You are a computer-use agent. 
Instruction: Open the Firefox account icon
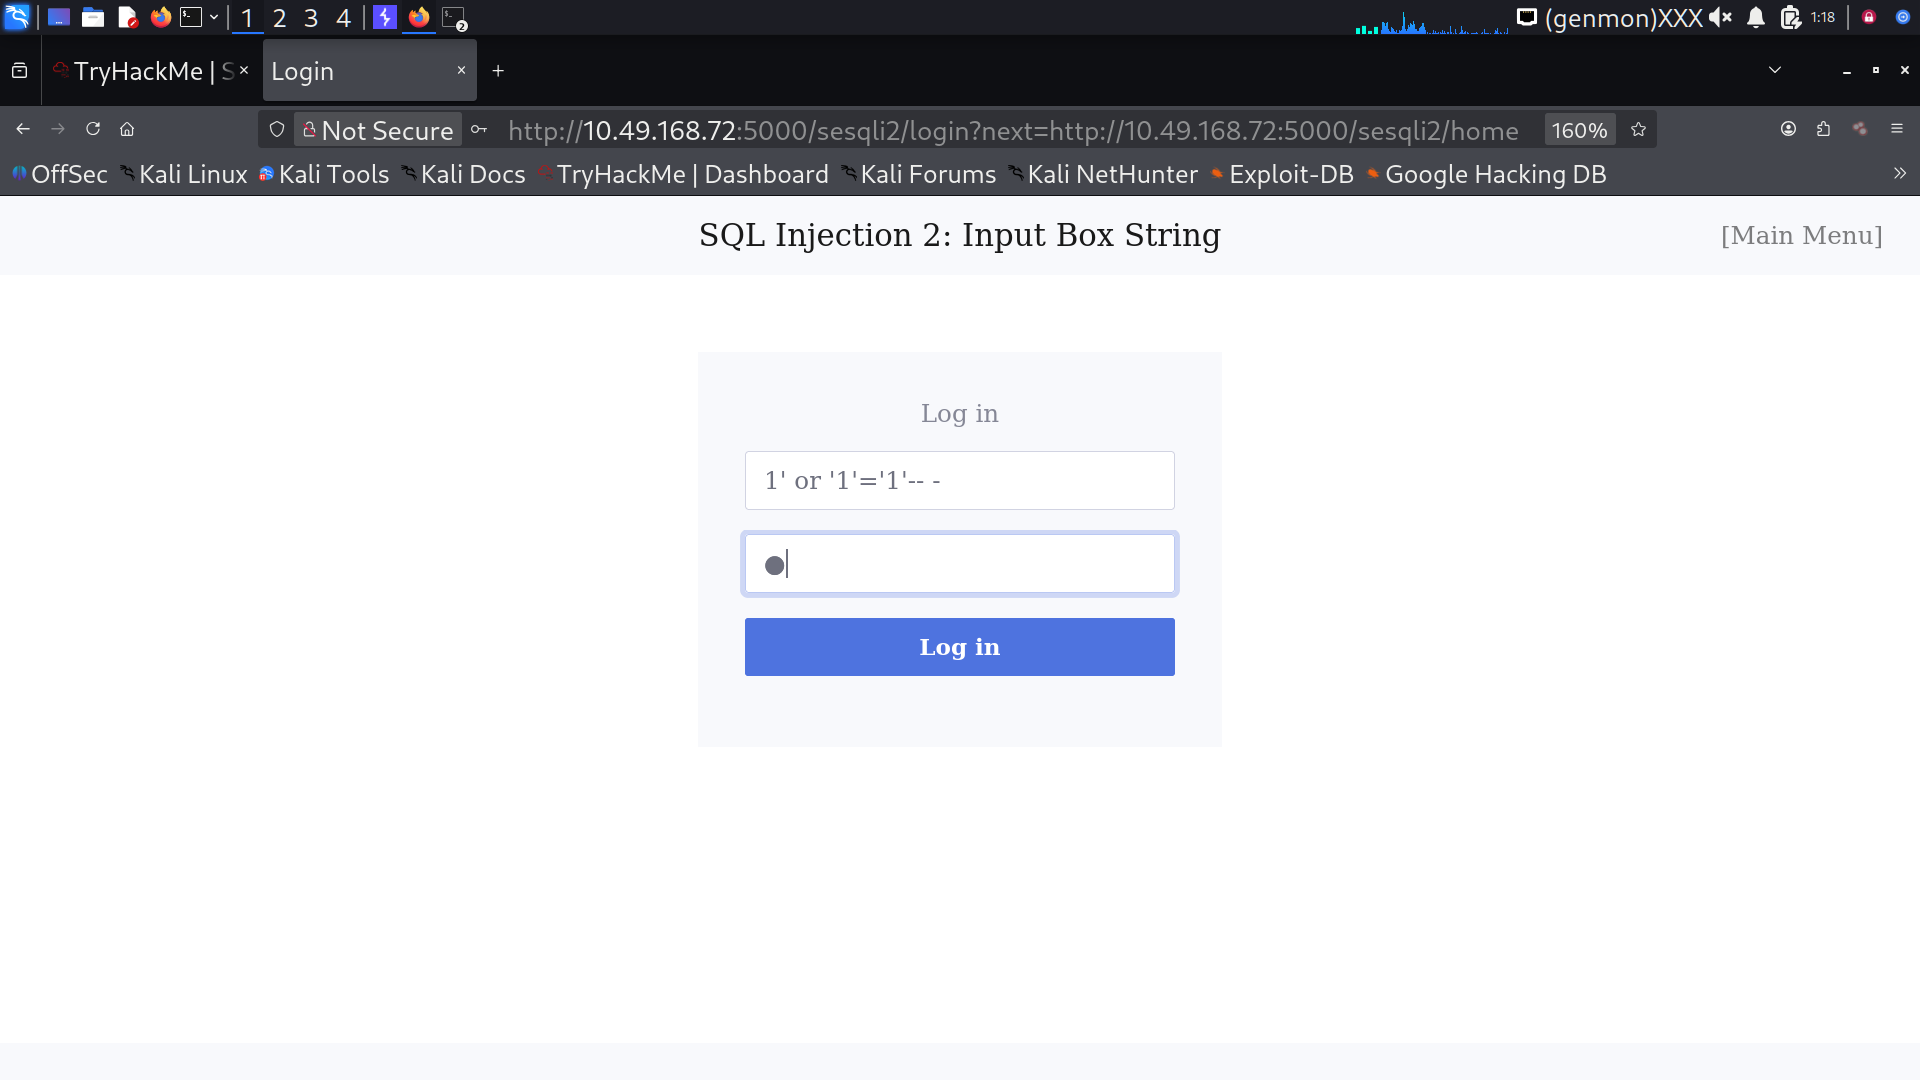pyautogui.click(x=1789, y=129)
